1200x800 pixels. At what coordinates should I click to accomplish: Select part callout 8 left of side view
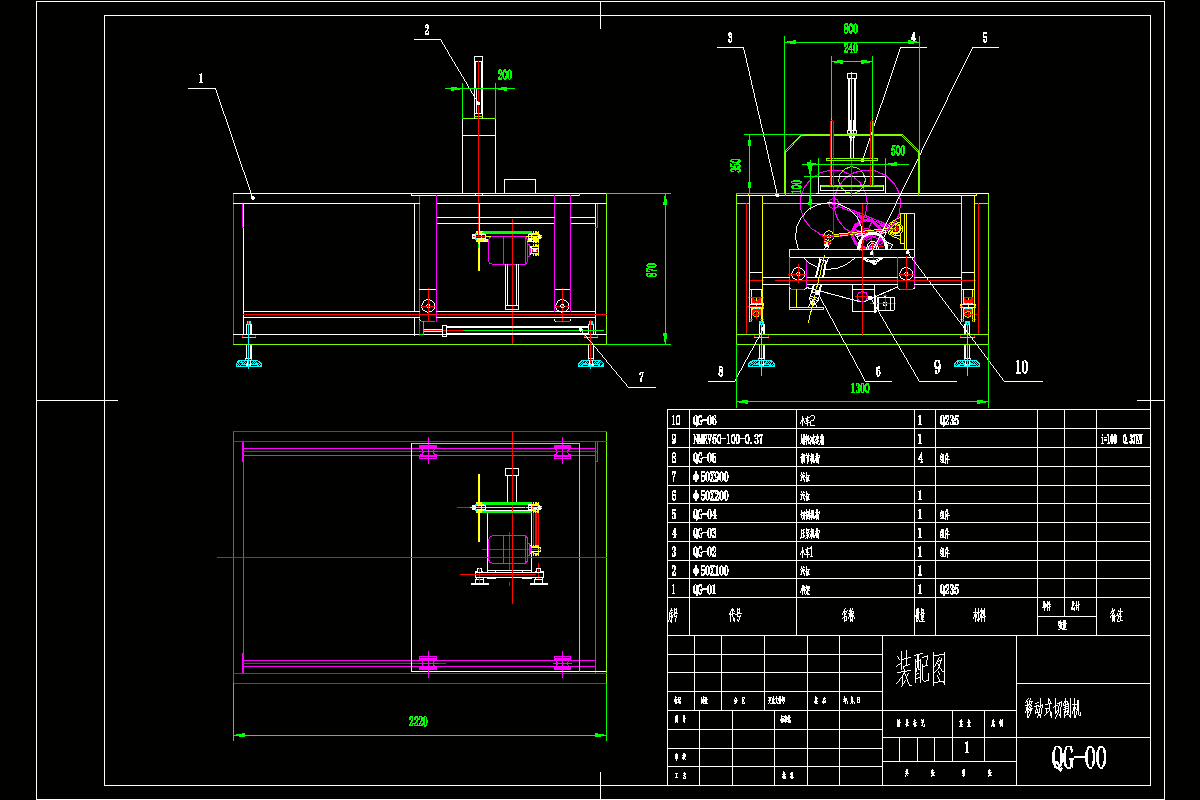click(x=719, y=370)
